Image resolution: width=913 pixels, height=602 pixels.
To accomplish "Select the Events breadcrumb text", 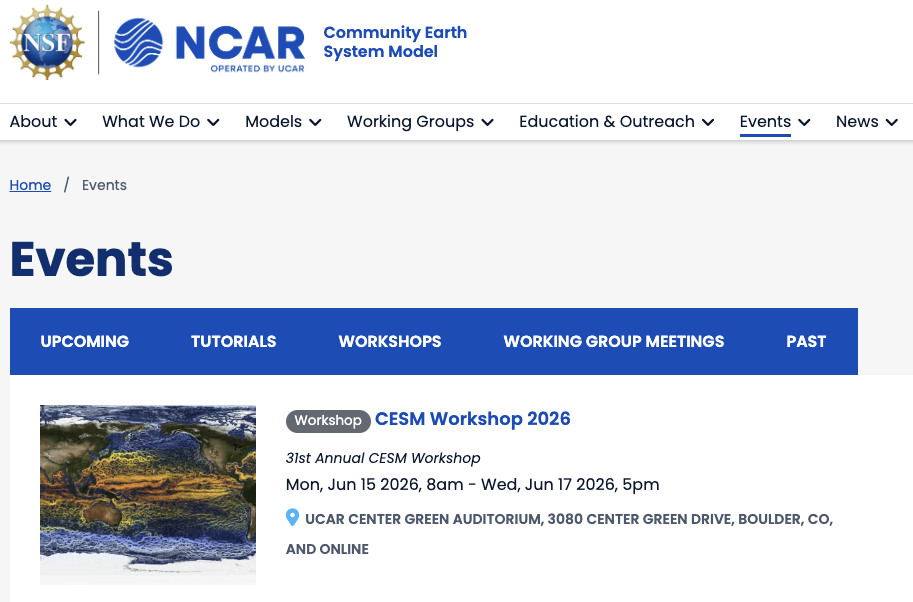I will [x=104, y=185].
